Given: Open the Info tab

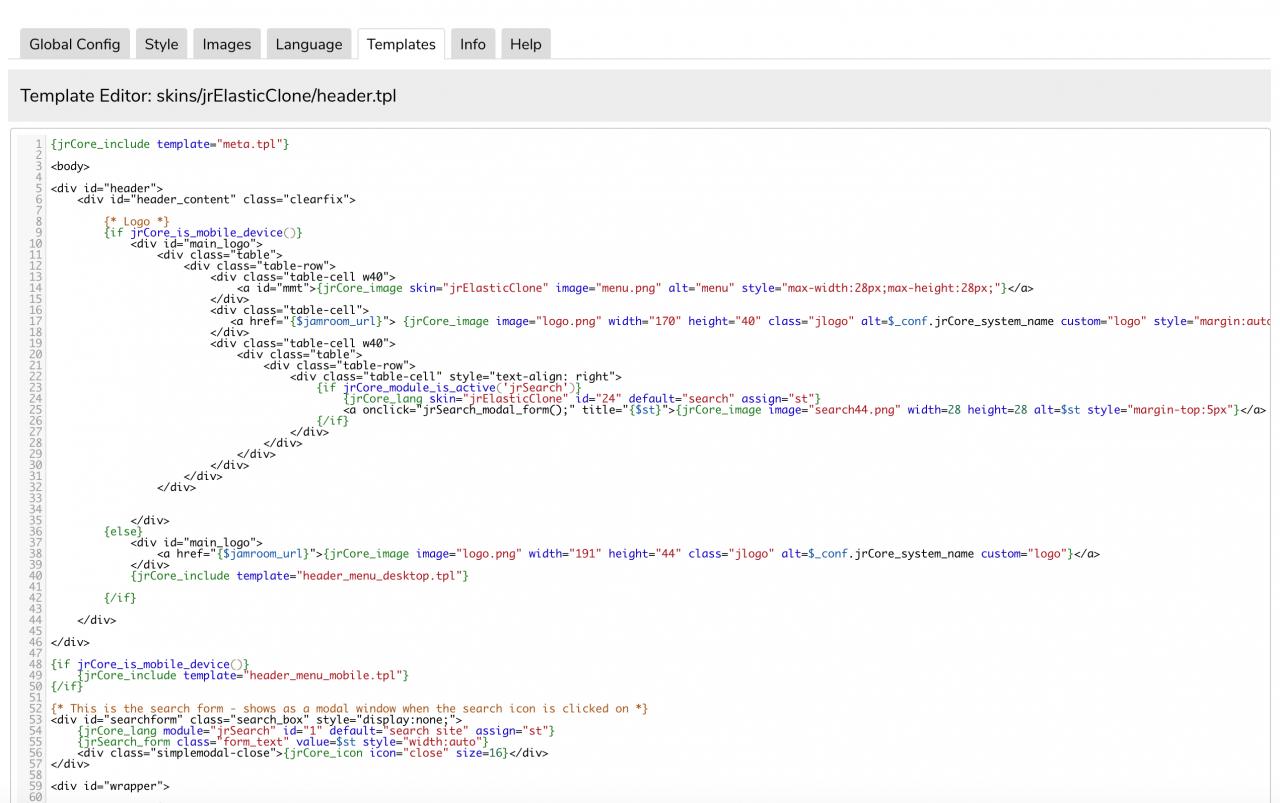Looking at the screenshot, I should pyautogui.click(x=473, y=44).
